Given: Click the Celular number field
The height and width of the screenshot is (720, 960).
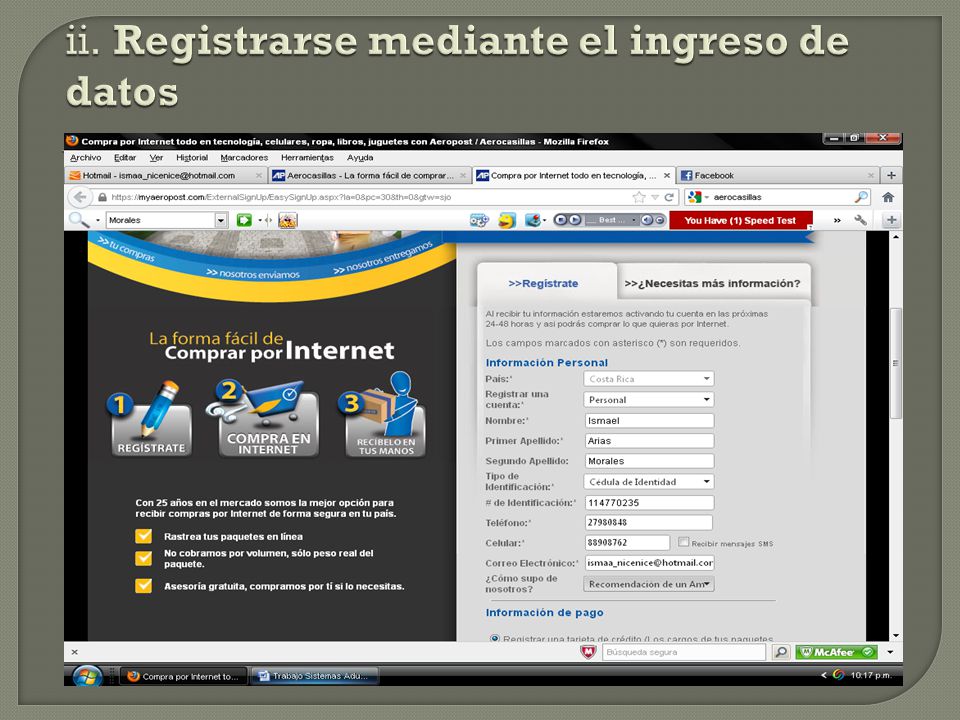Looking at the screenshot, I should pos(628,542).
